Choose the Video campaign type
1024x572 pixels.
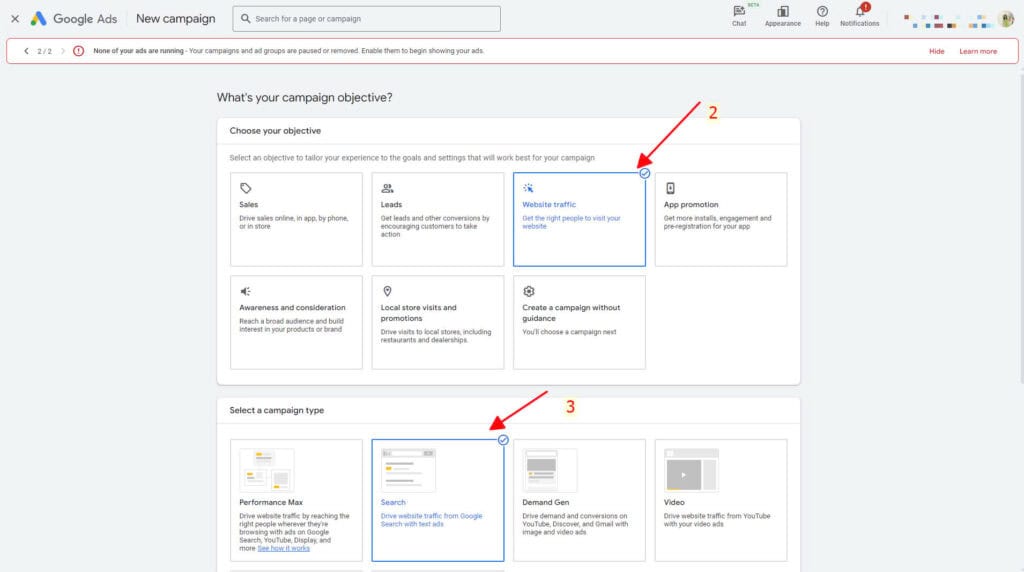[721, 500]
